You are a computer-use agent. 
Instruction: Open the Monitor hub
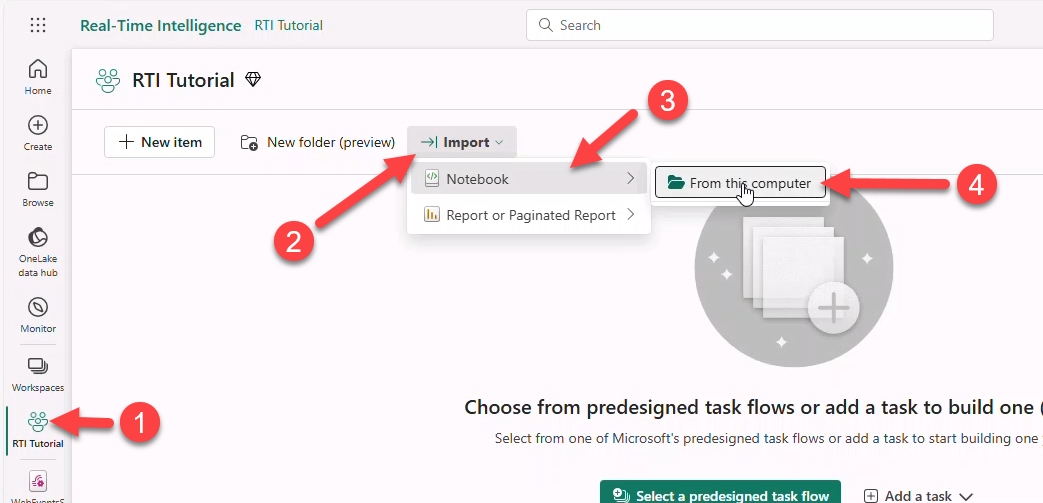[x=38, y=314]
